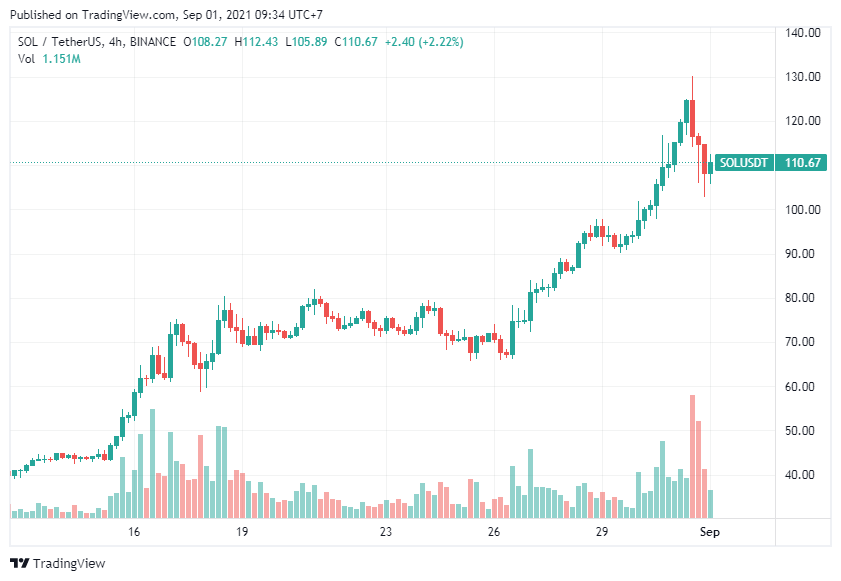Click the 100.00 price axis label

(803, 210)
